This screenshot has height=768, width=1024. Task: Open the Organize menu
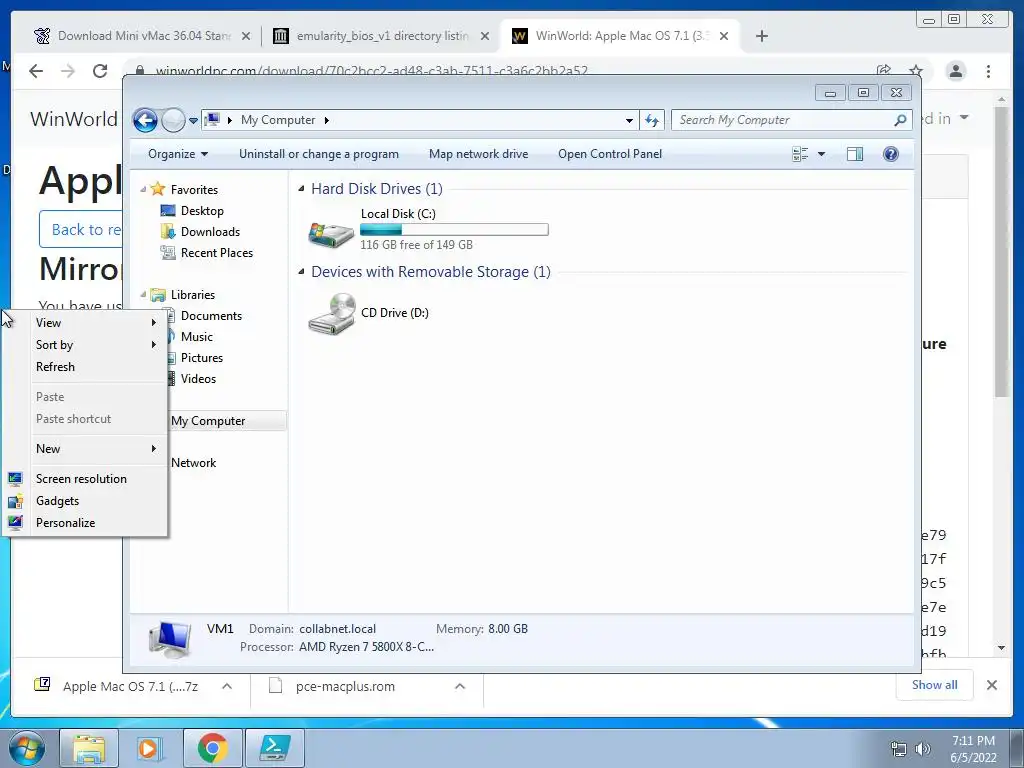coord(178,154)
